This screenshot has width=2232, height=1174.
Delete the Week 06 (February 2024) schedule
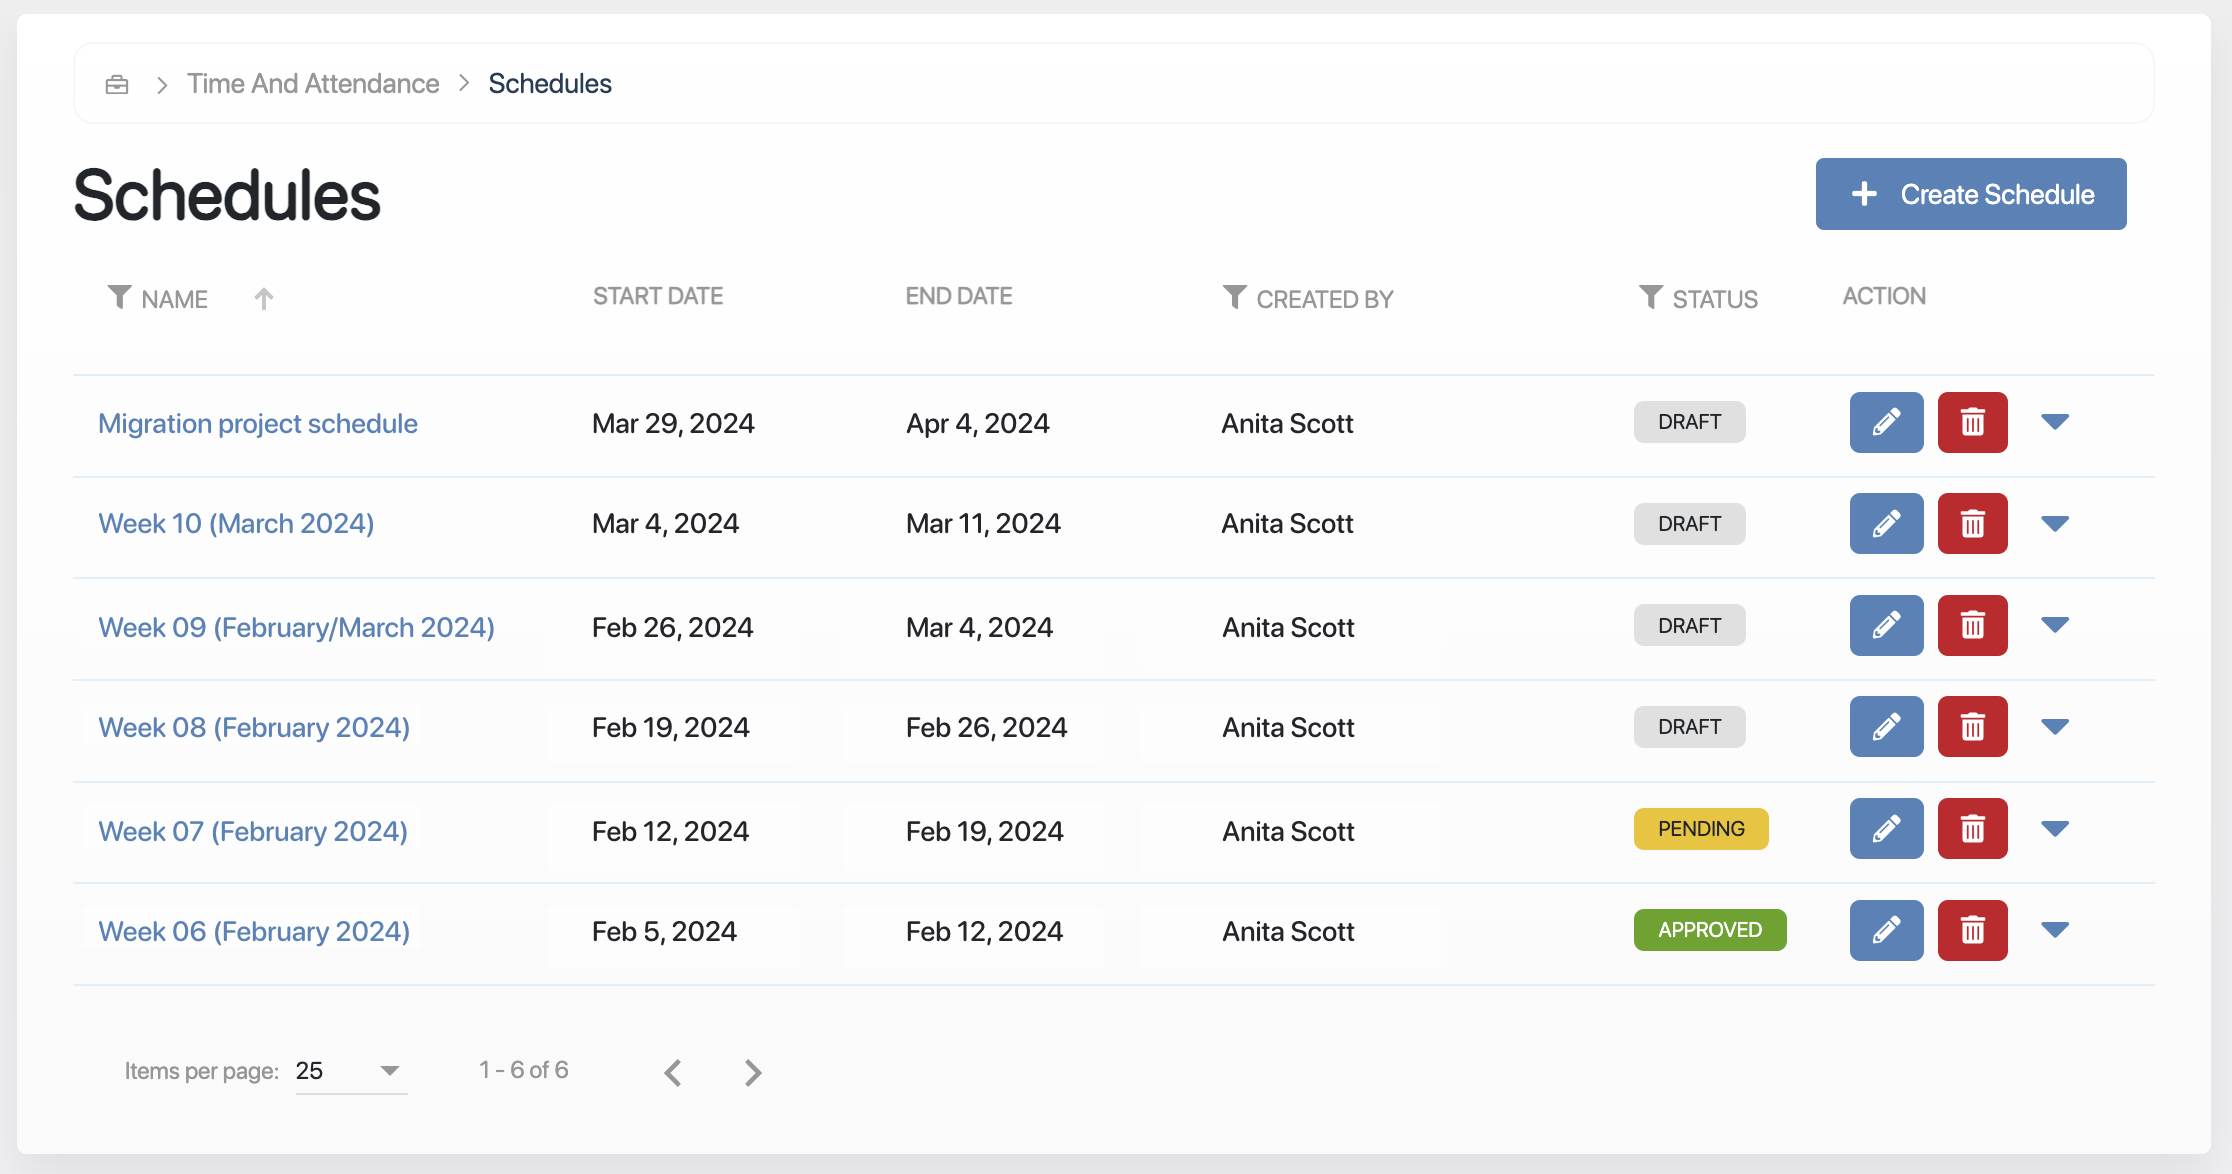point(1972,930)
